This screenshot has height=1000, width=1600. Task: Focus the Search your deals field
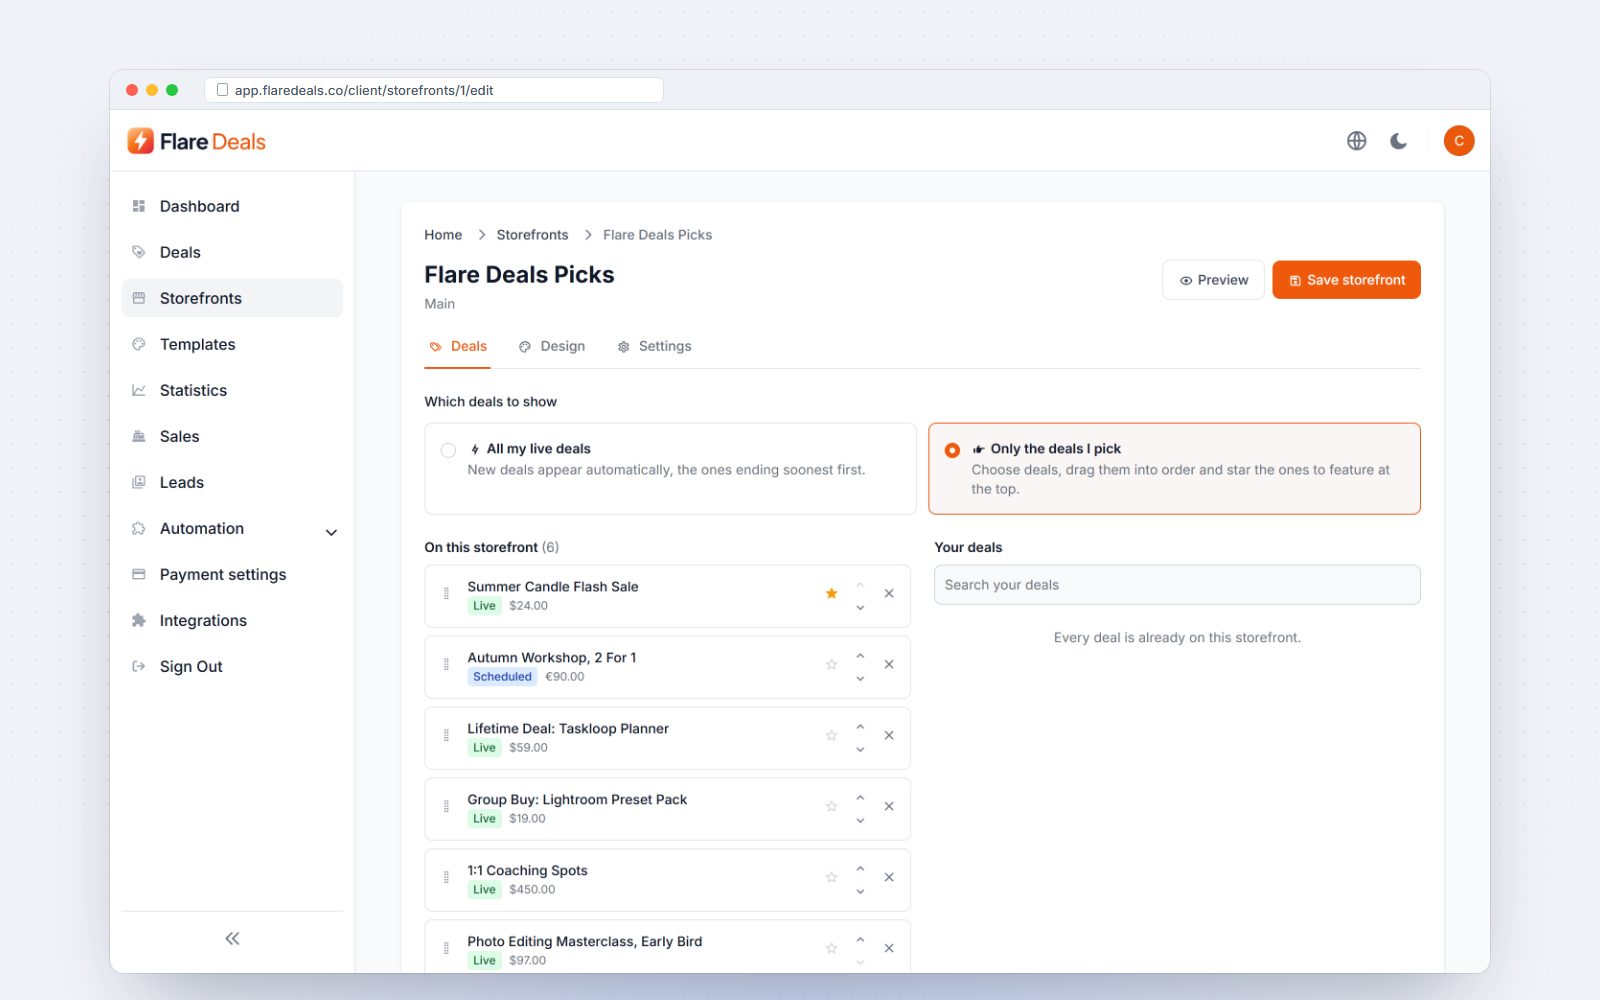click(1177, 585)
